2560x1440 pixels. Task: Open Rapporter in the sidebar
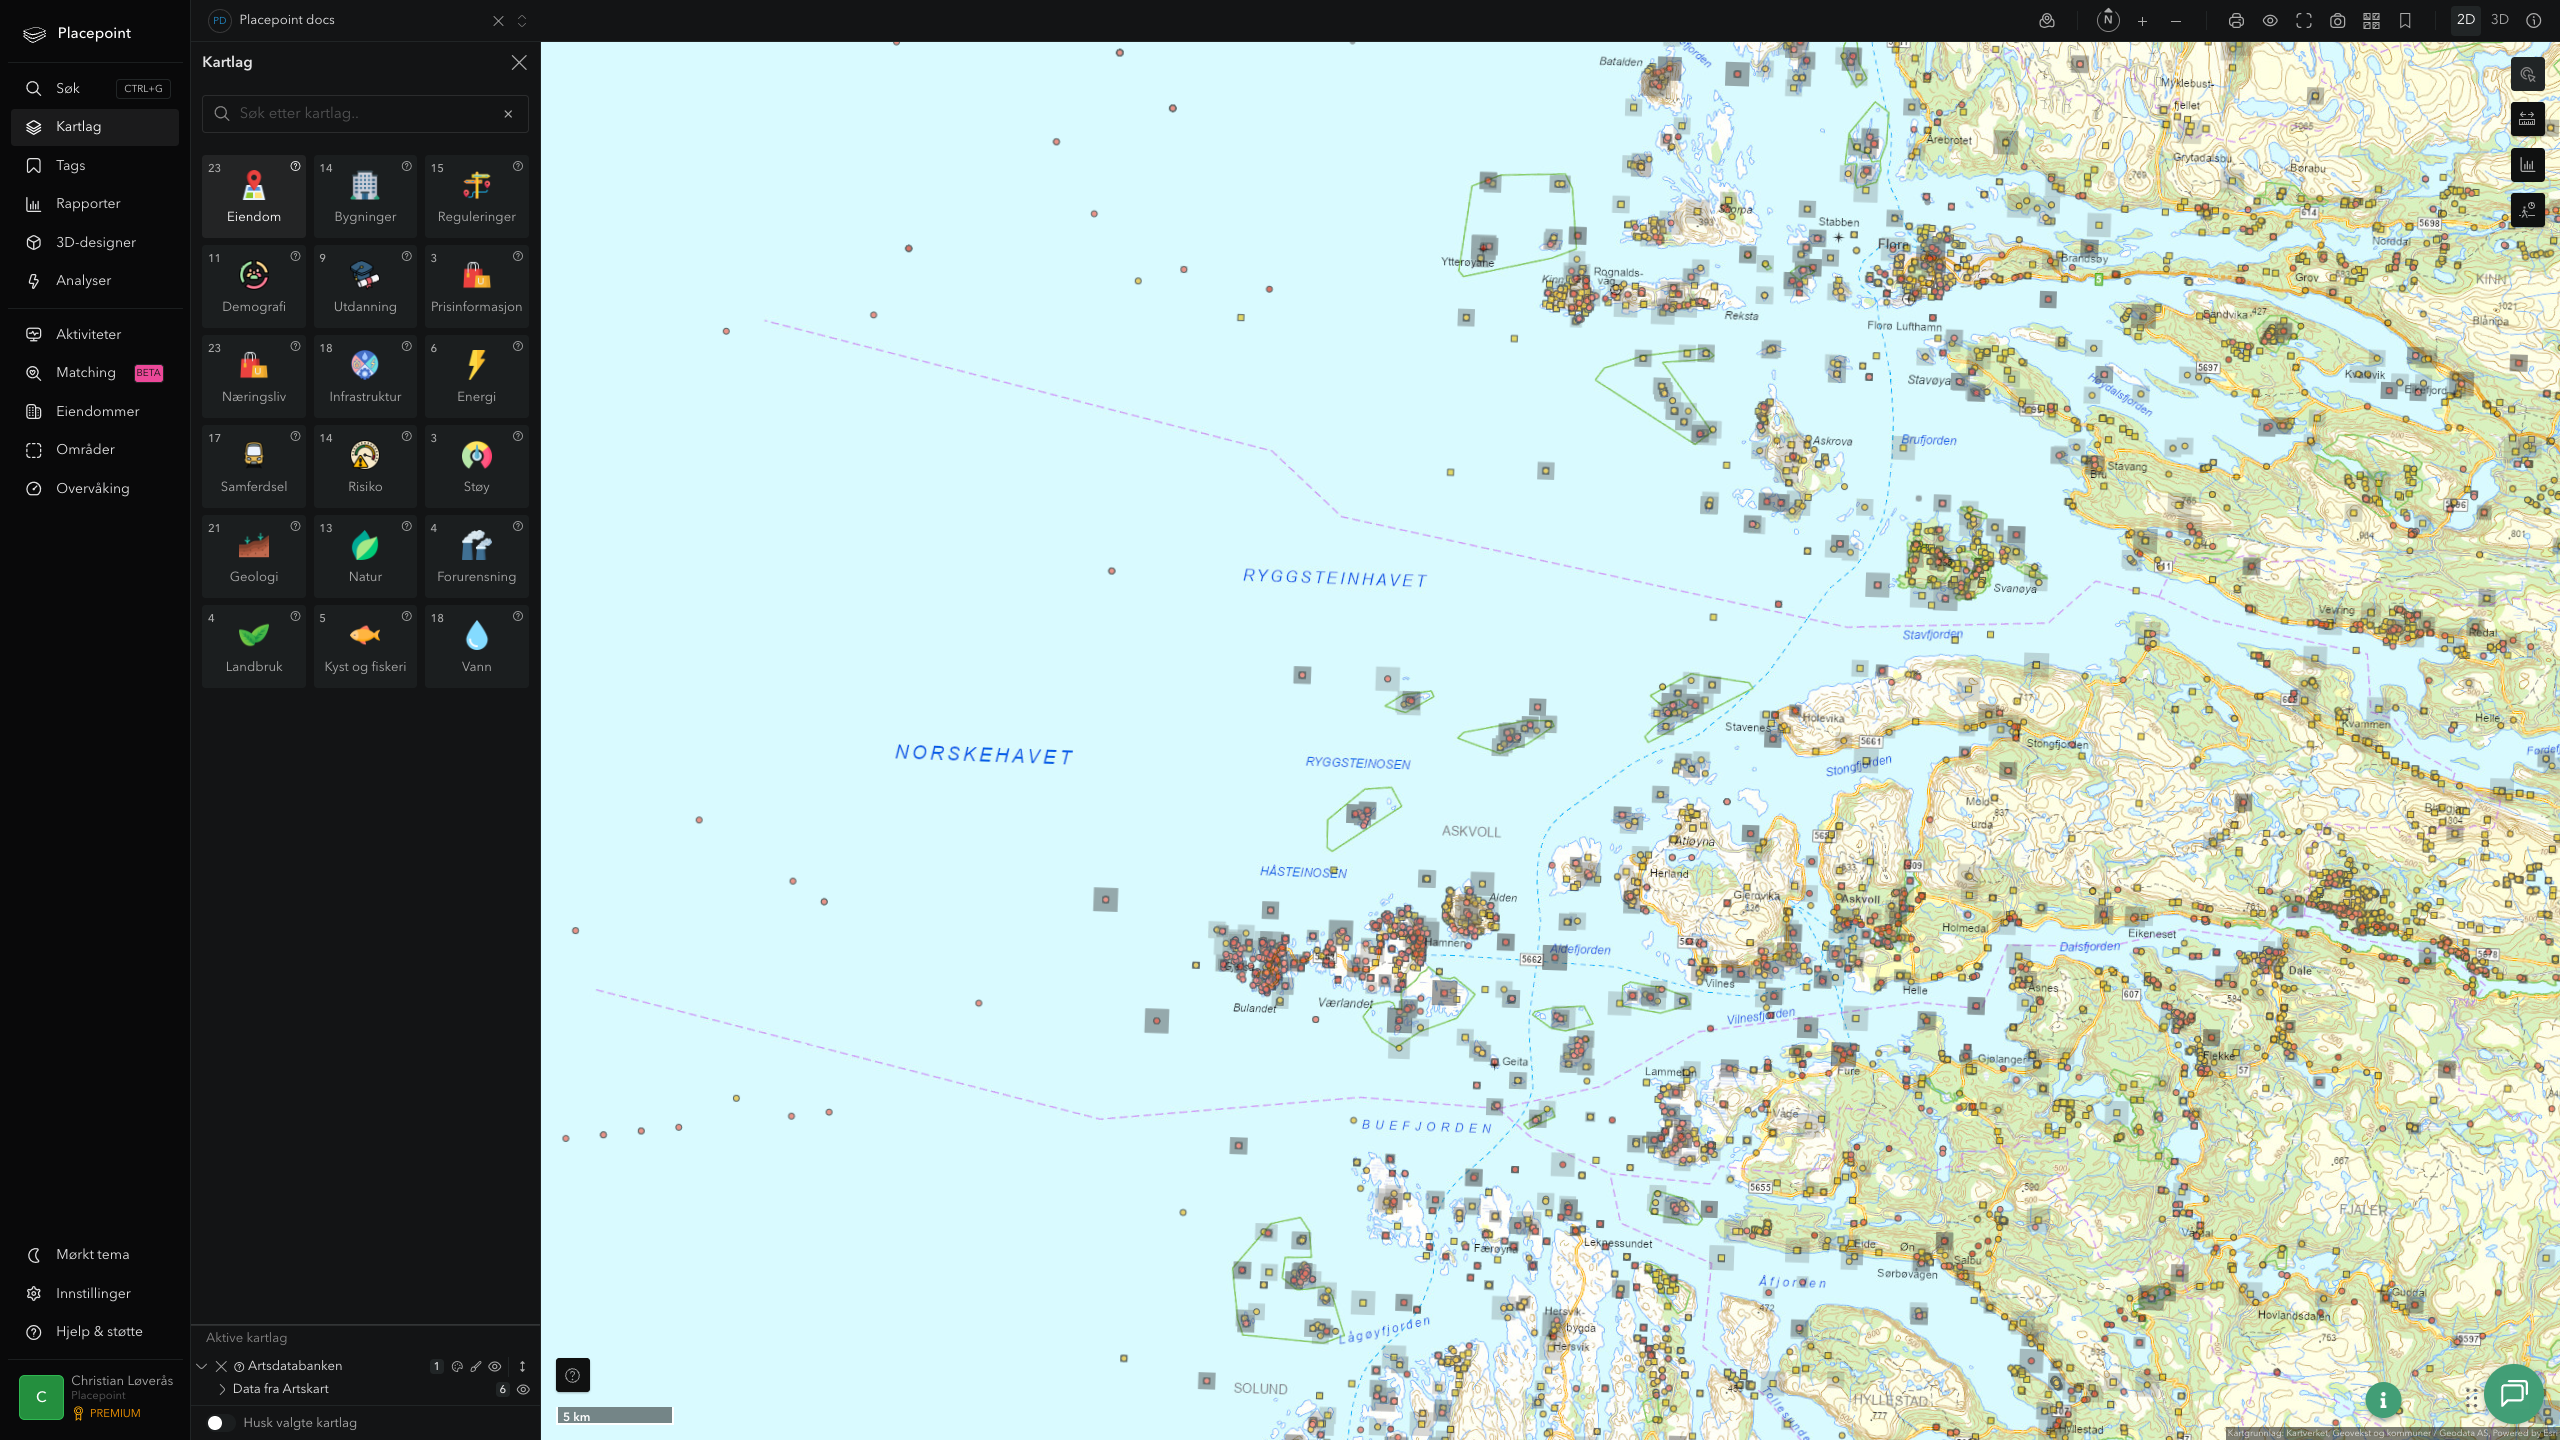click(95, 204)
